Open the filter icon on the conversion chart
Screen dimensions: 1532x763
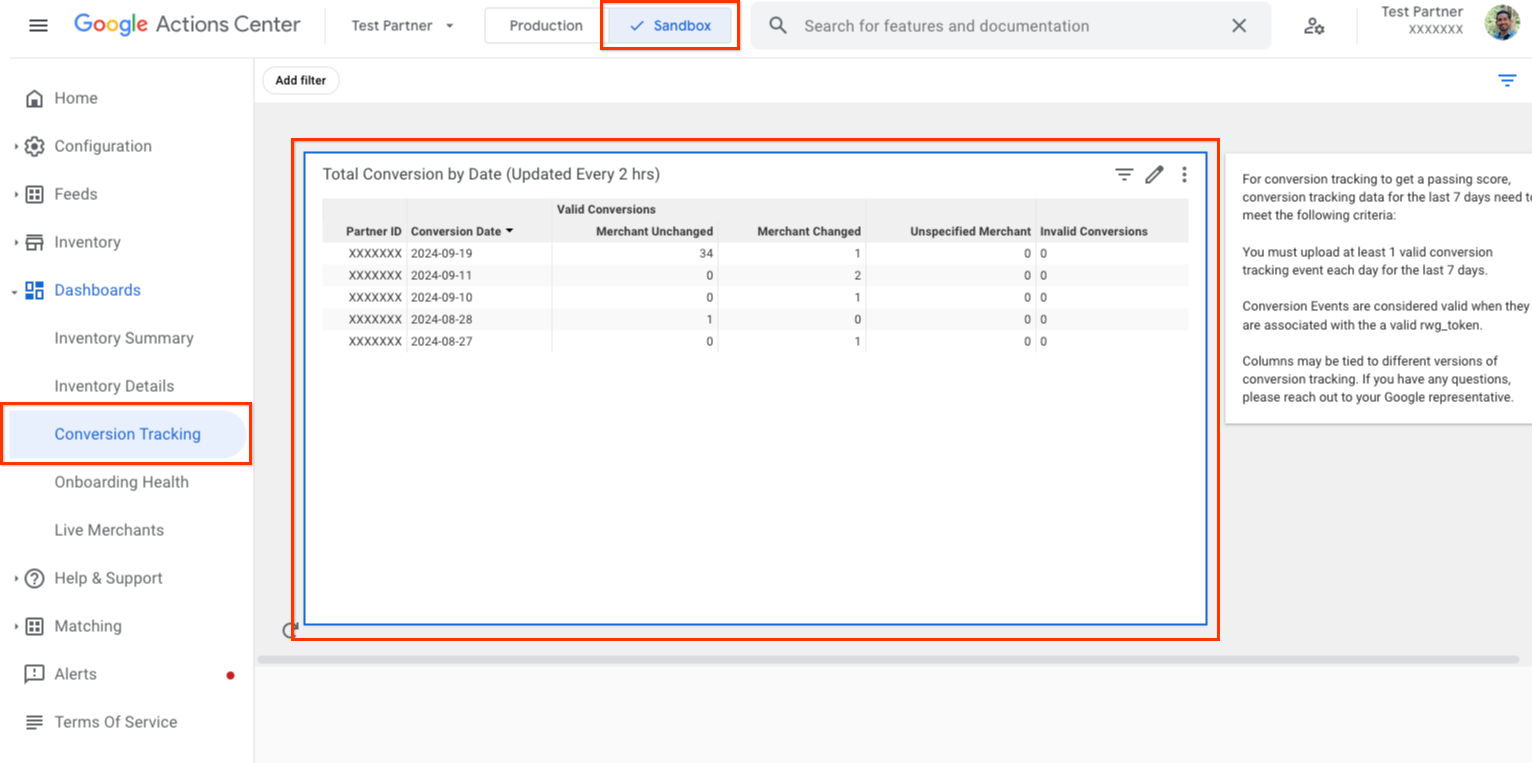point(1123,173)
